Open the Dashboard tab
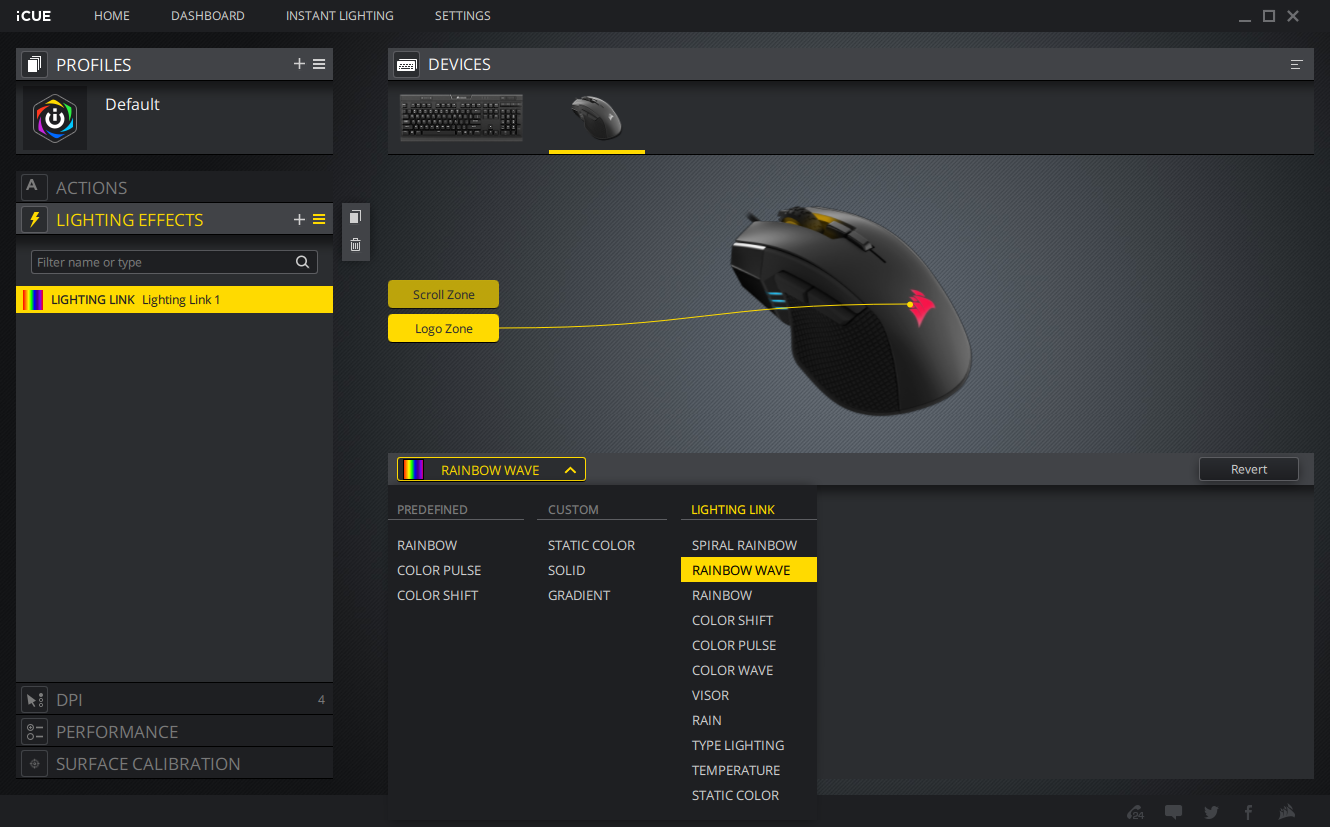The image size is (1330, 827). coord(208,16)
